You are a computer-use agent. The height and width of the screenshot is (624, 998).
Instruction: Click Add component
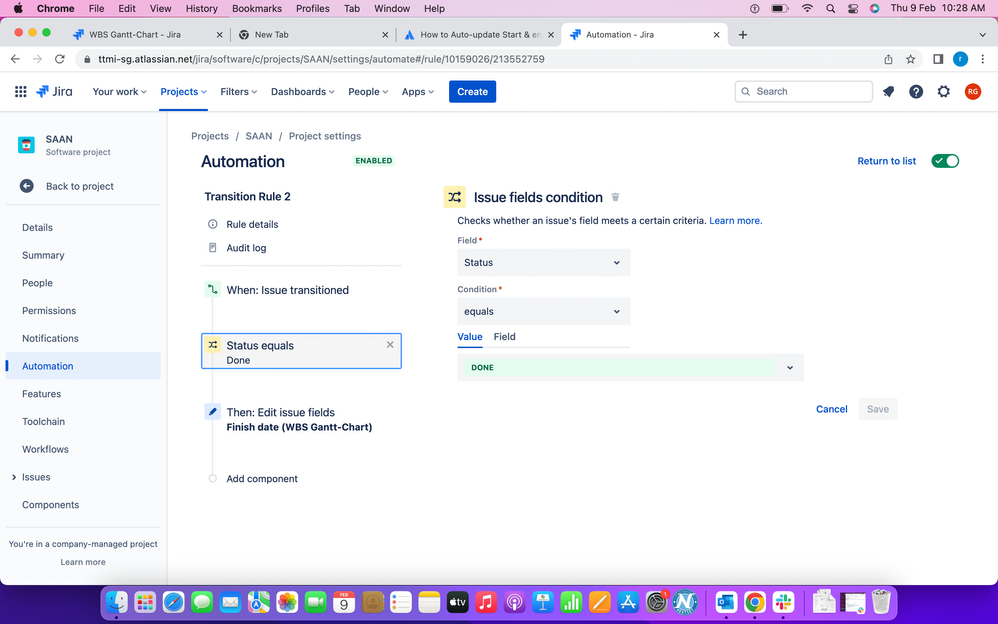click(x=262, y=479)
